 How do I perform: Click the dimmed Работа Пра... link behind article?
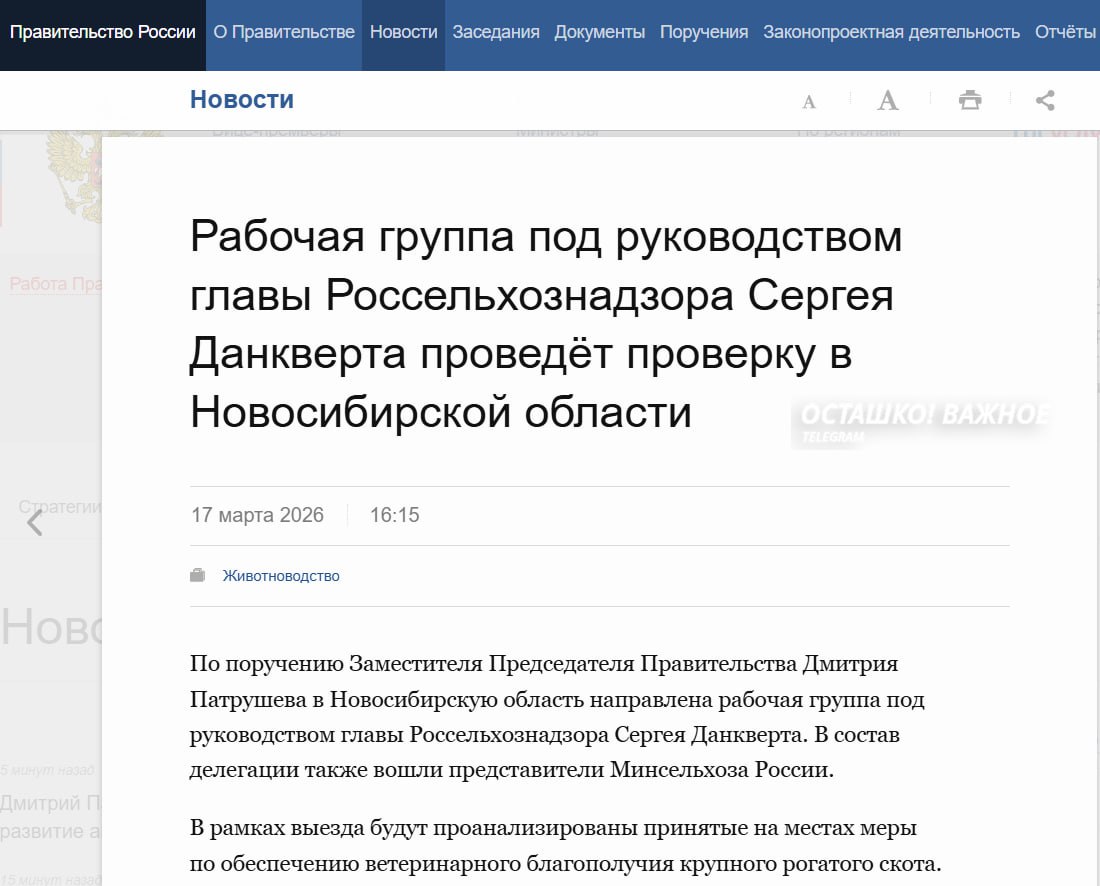pyautogui.click(x=55, y=284)
